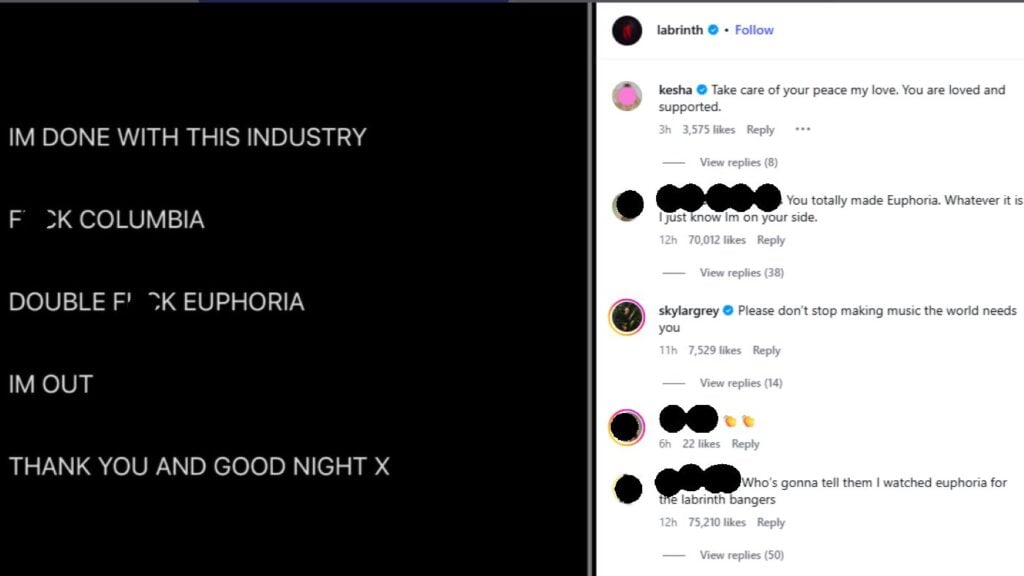
Task: View the 70,012 likes on Euphoria comment
Action: click(x=716, y=240)
